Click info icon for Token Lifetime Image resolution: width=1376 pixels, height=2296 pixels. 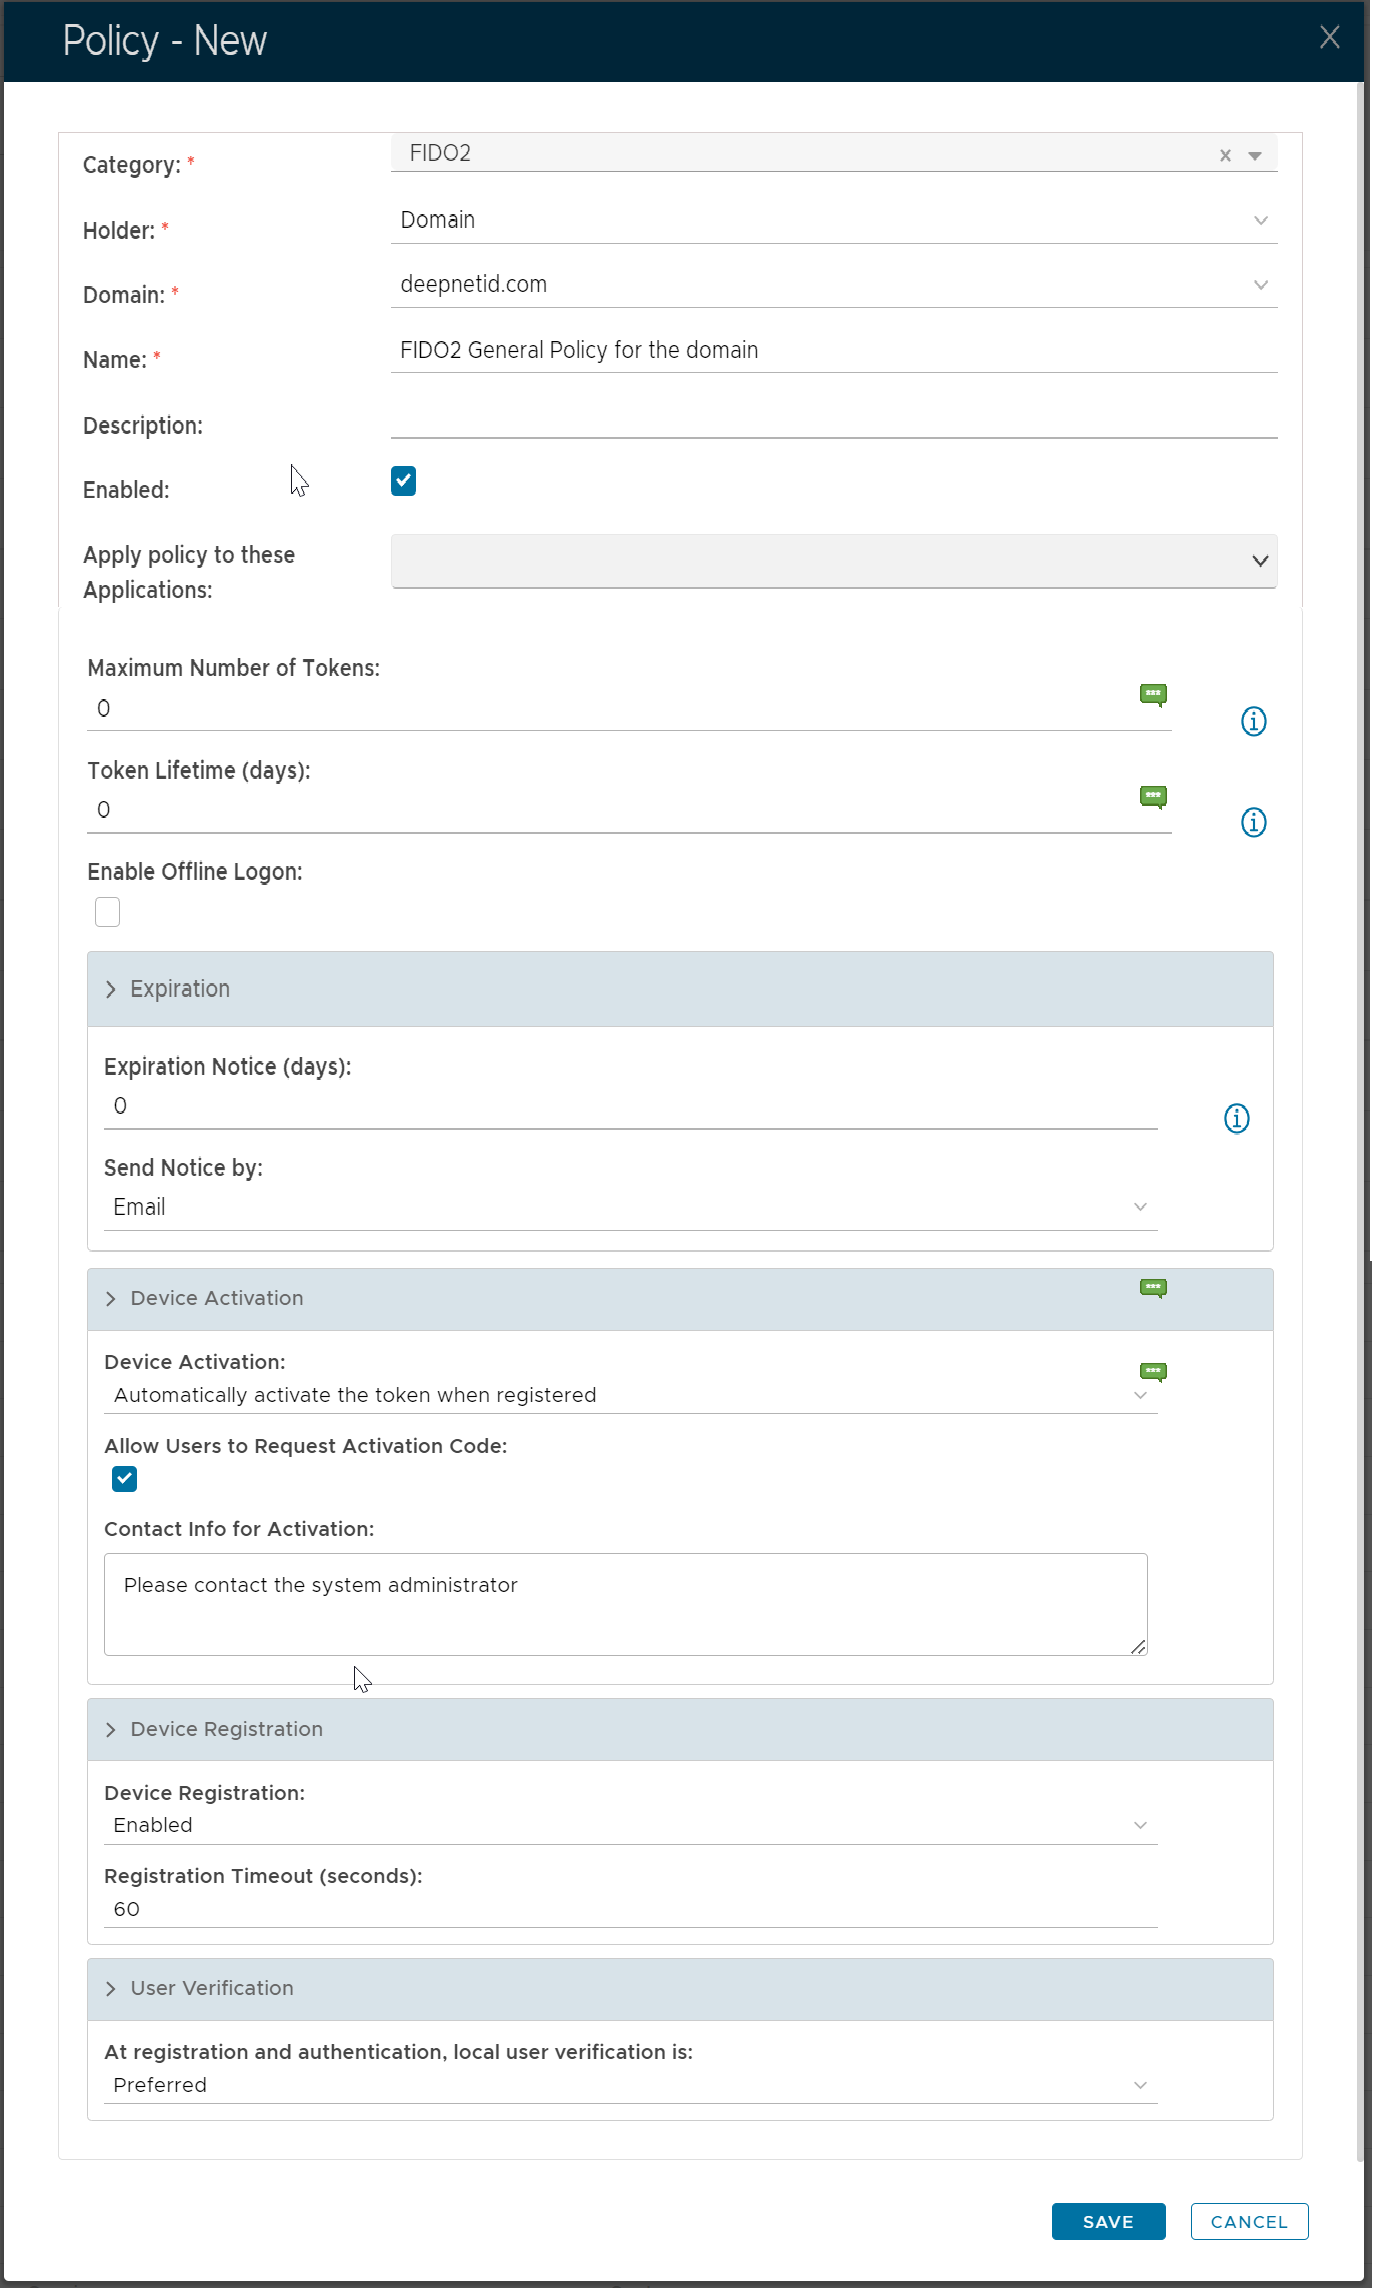(x=1253, y=822)
